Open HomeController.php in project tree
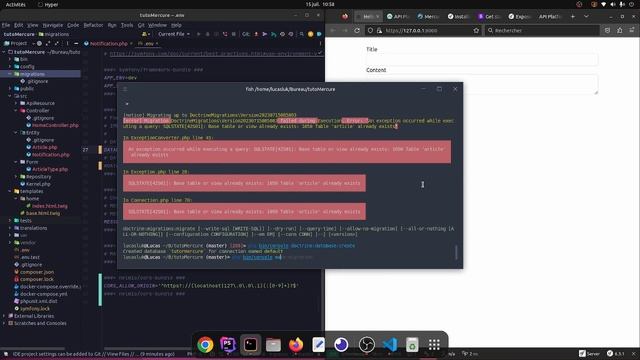The image size is (640, 360). tap(55, 126)
